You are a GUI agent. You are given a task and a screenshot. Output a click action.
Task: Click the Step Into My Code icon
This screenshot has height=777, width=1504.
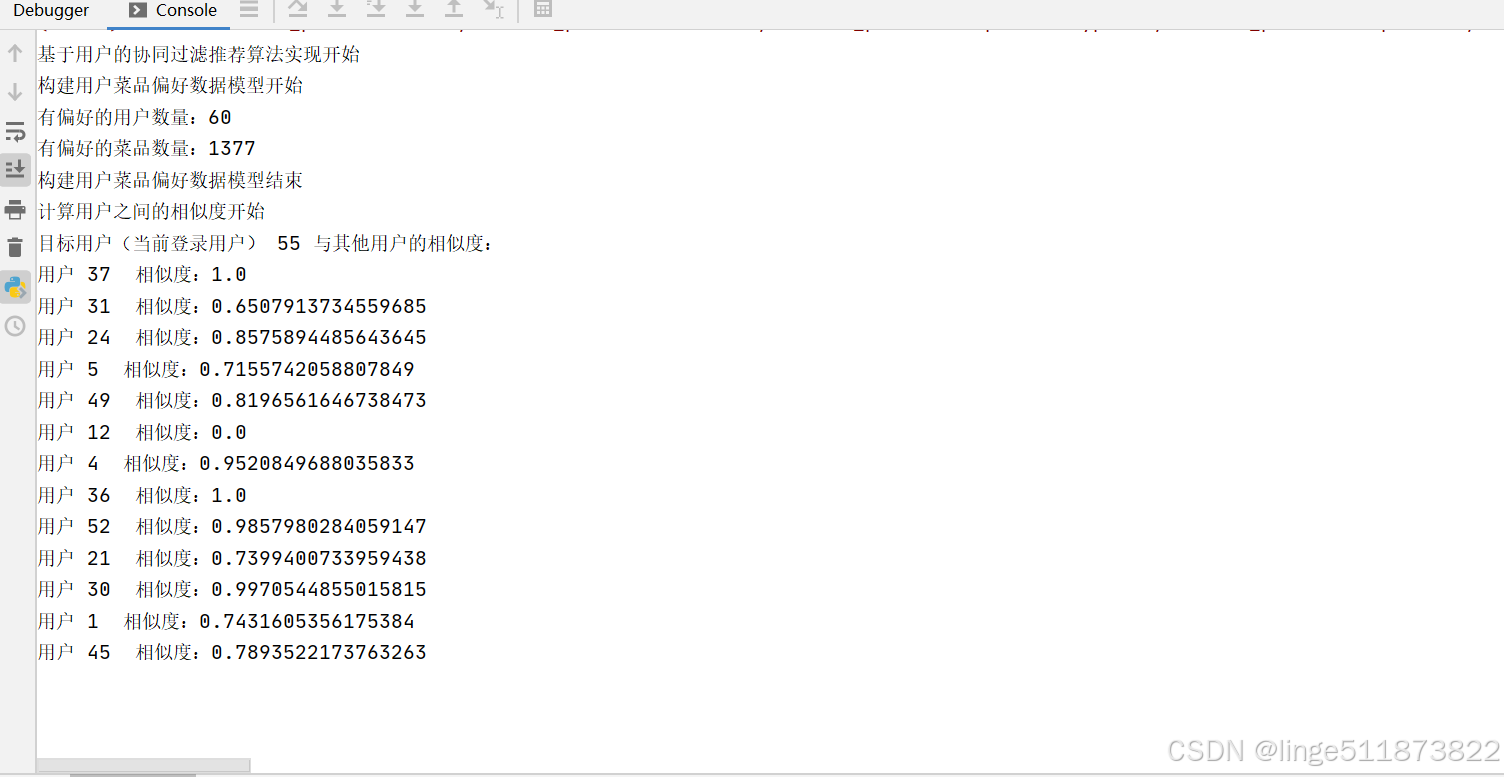tap(376, 9)
